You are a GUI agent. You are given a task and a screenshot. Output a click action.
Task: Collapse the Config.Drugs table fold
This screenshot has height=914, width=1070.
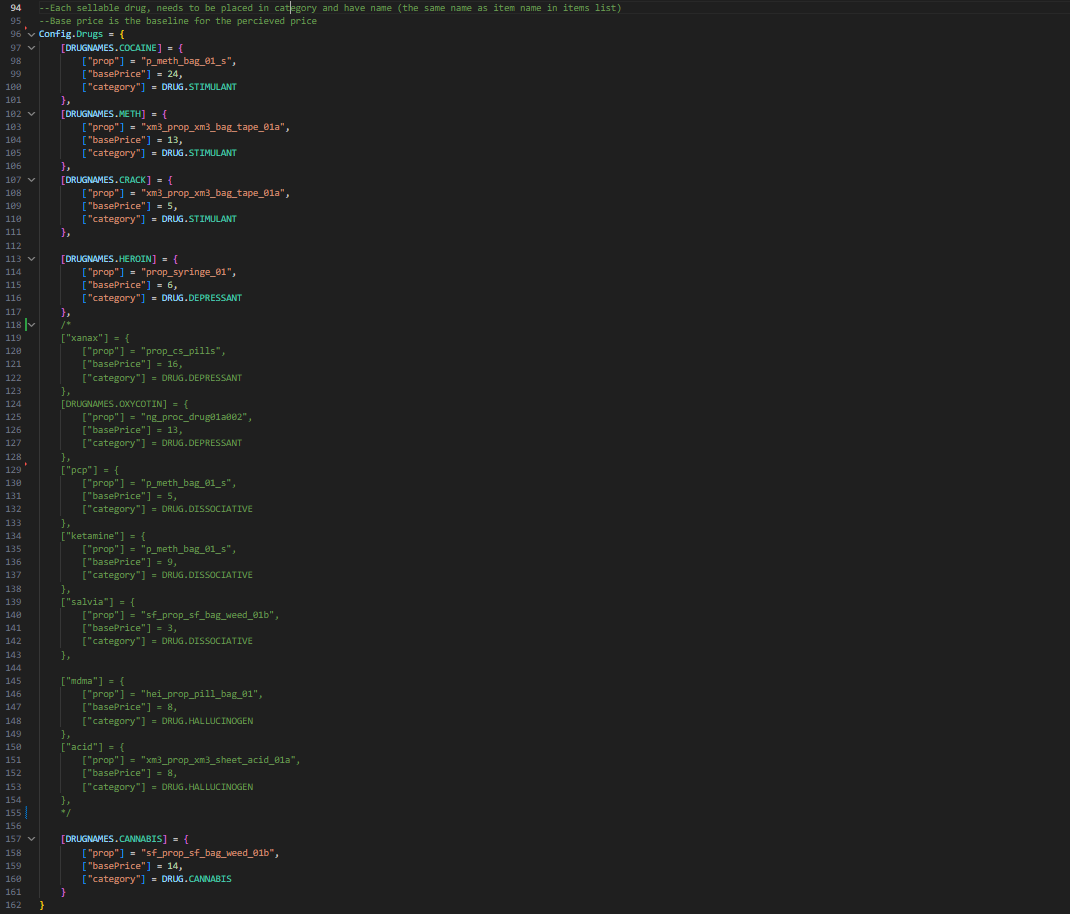click(31, 34)
